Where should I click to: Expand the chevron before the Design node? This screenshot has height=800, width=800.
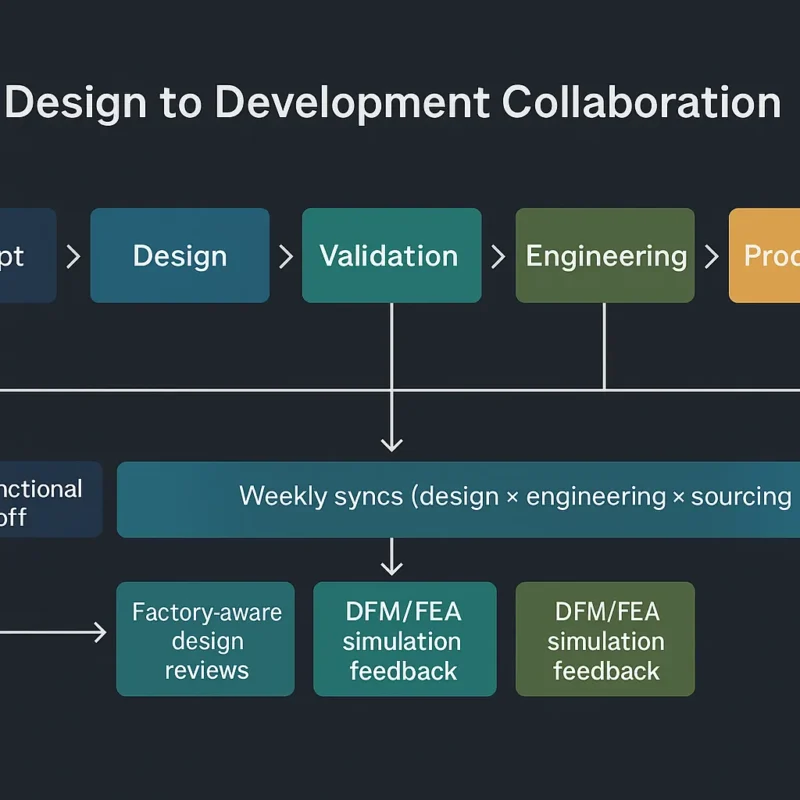point(72,256)
